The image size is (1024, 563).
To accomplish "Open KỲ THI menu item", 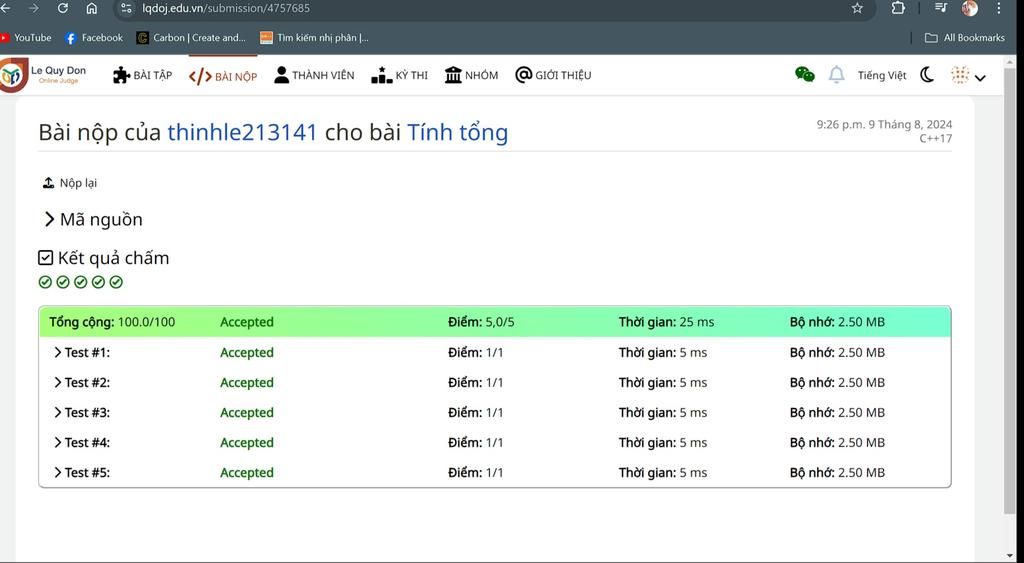I will 399,75.
